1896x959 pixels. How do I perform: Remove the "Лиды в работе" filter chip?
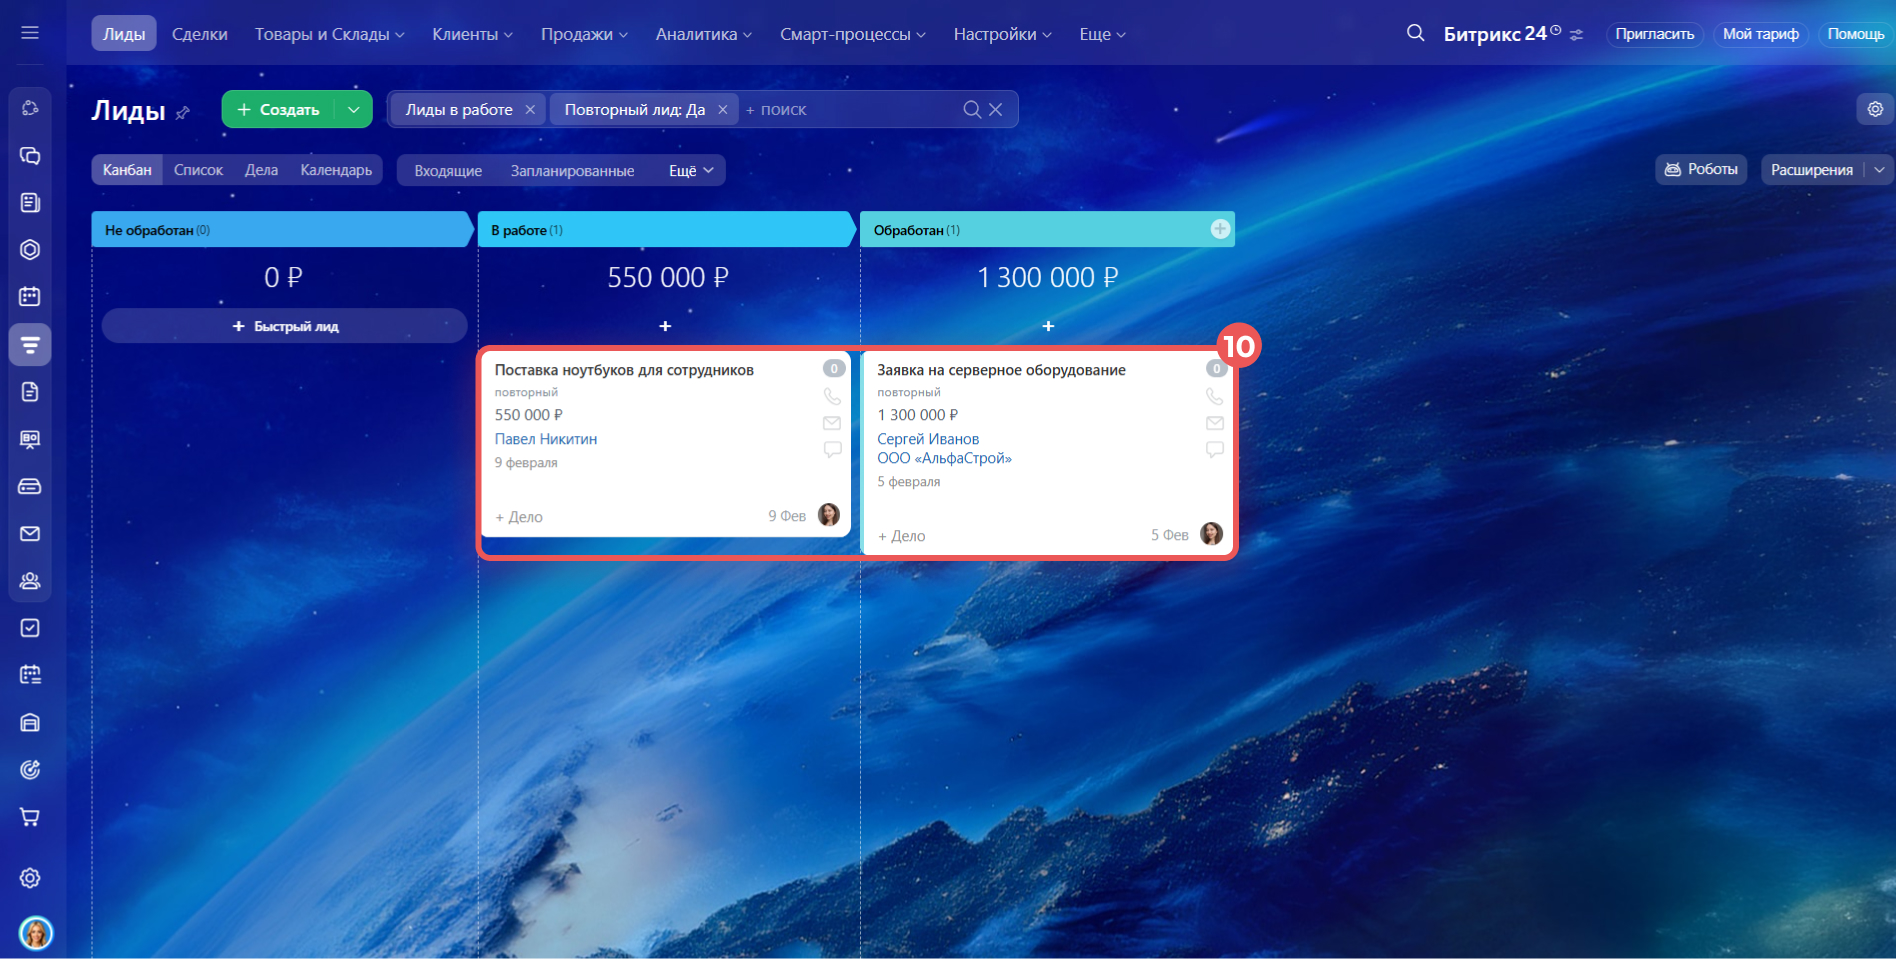[x=530, y=110]
